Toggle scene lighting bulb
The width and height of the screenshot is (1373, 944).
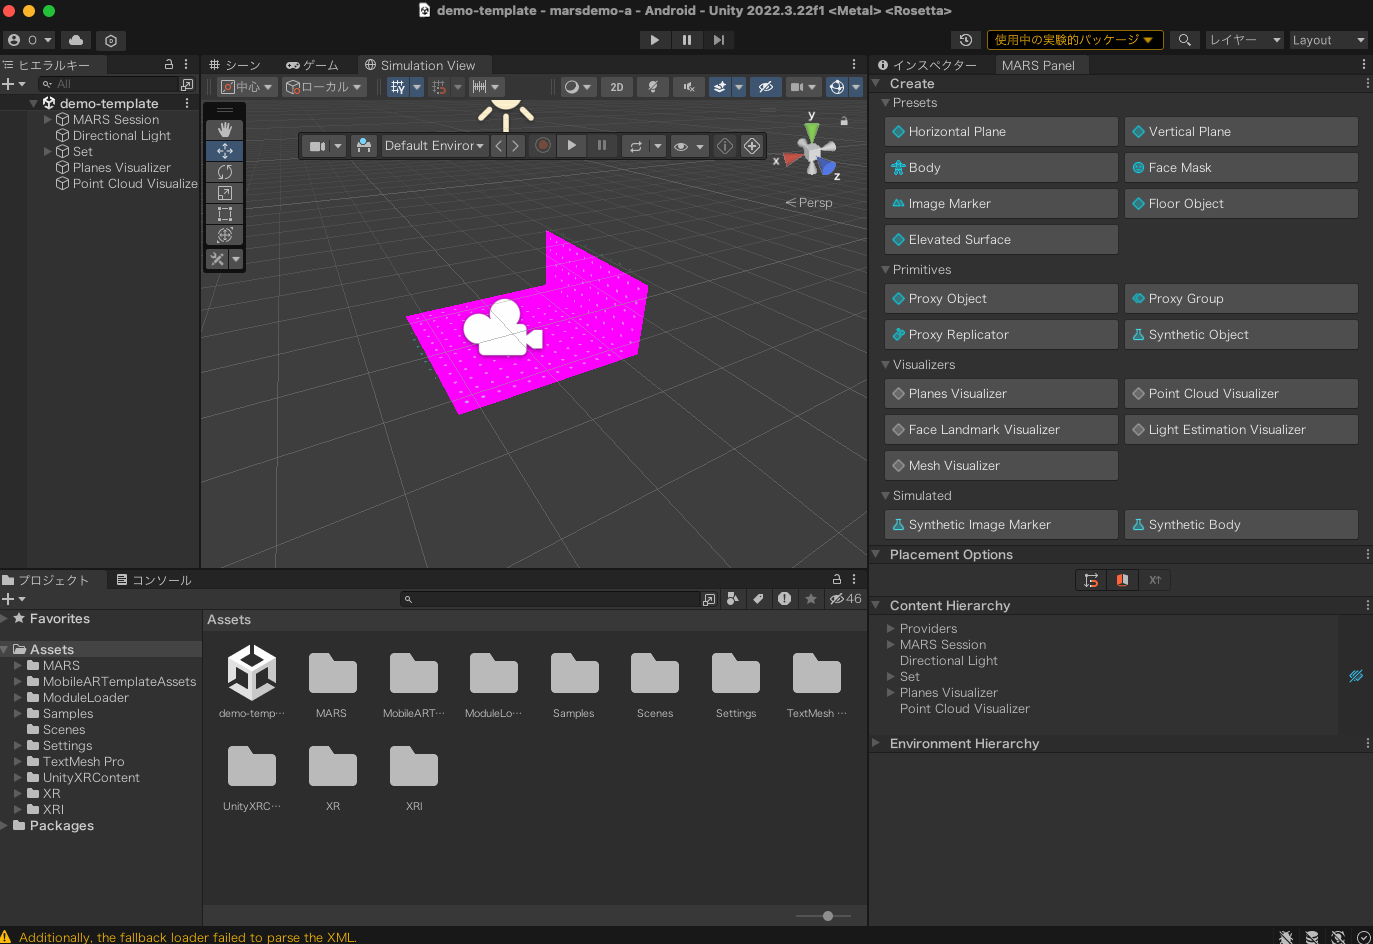[653, 87]
